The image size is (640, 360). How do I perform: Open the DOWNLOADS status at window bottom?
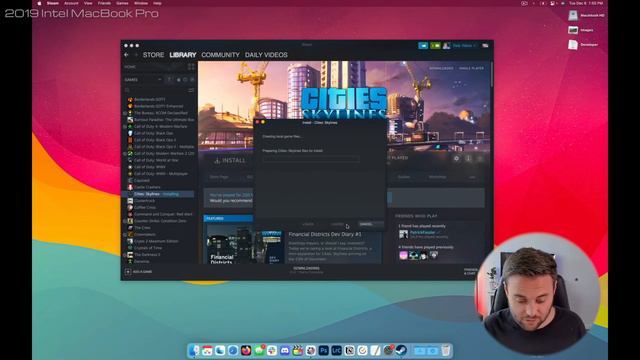(307, 270)
